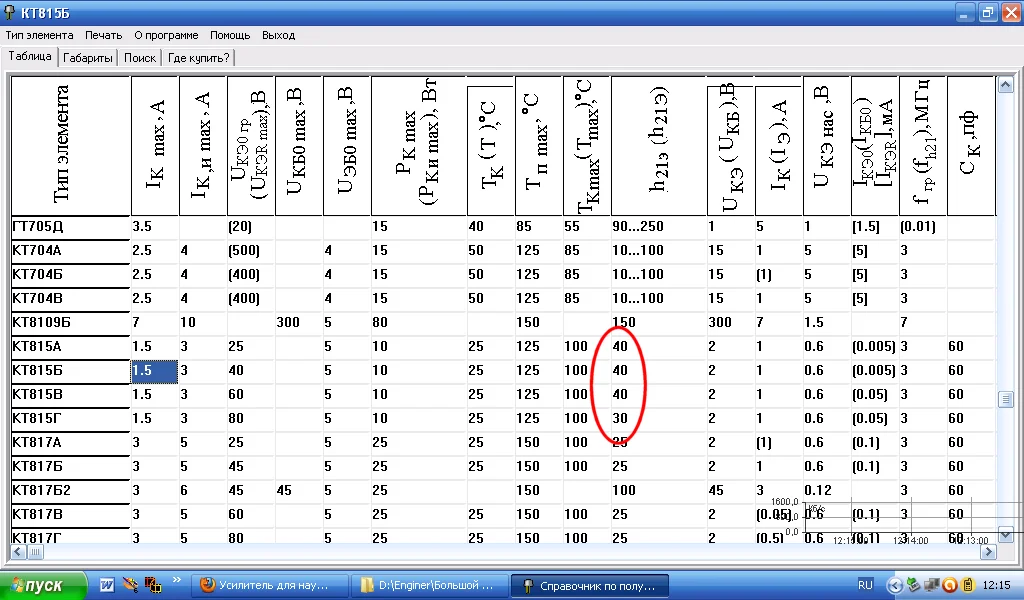Open the Где купить? tab
The image size is (1024, 600).
(x=199, y=58)
